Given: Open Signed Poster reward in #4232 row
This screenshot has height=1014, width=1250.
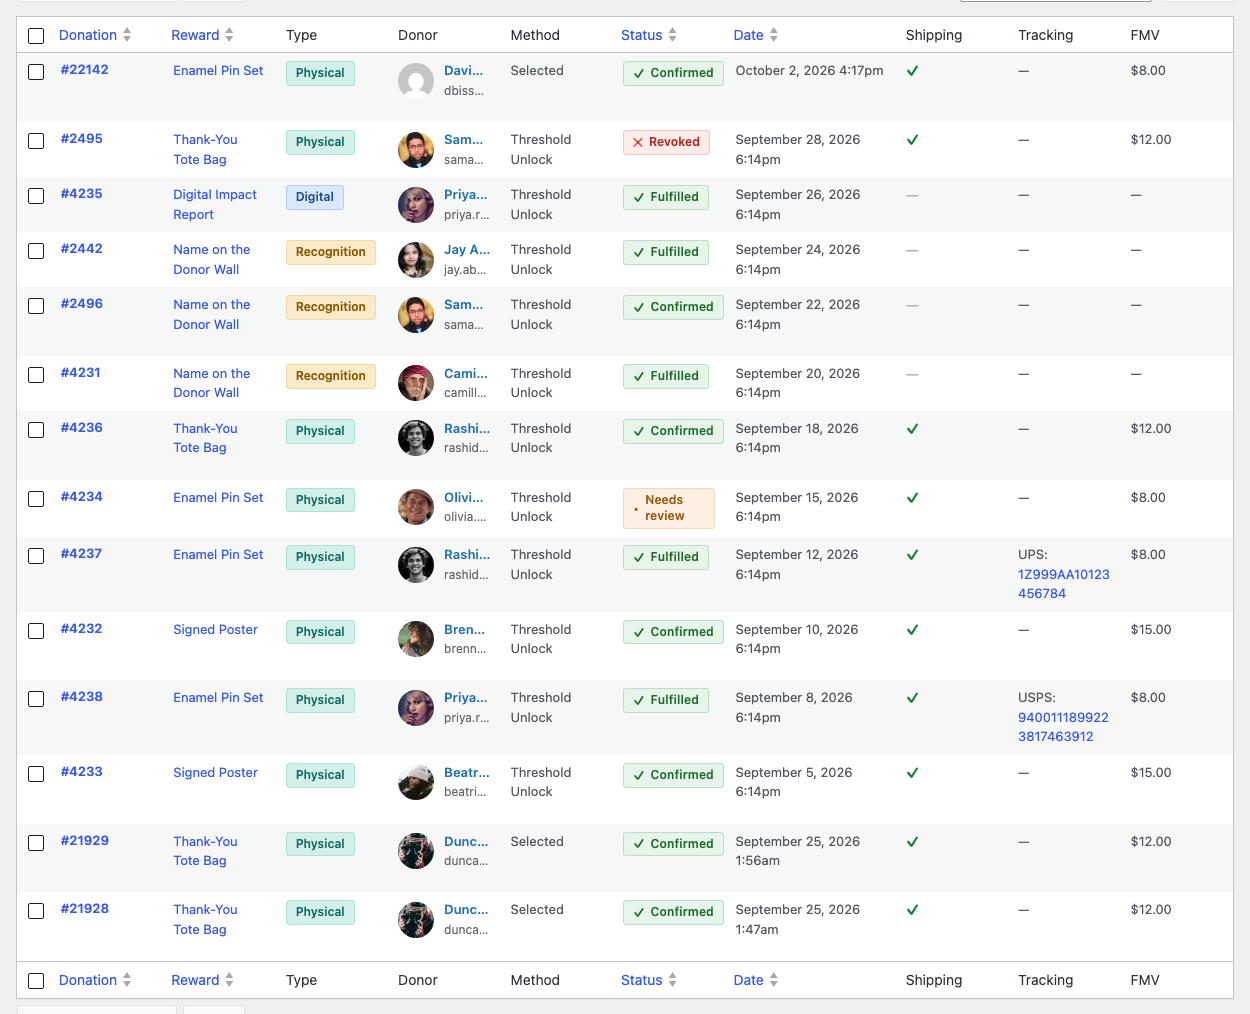Looking at the screenshot, I should click(x=215, y=630).
